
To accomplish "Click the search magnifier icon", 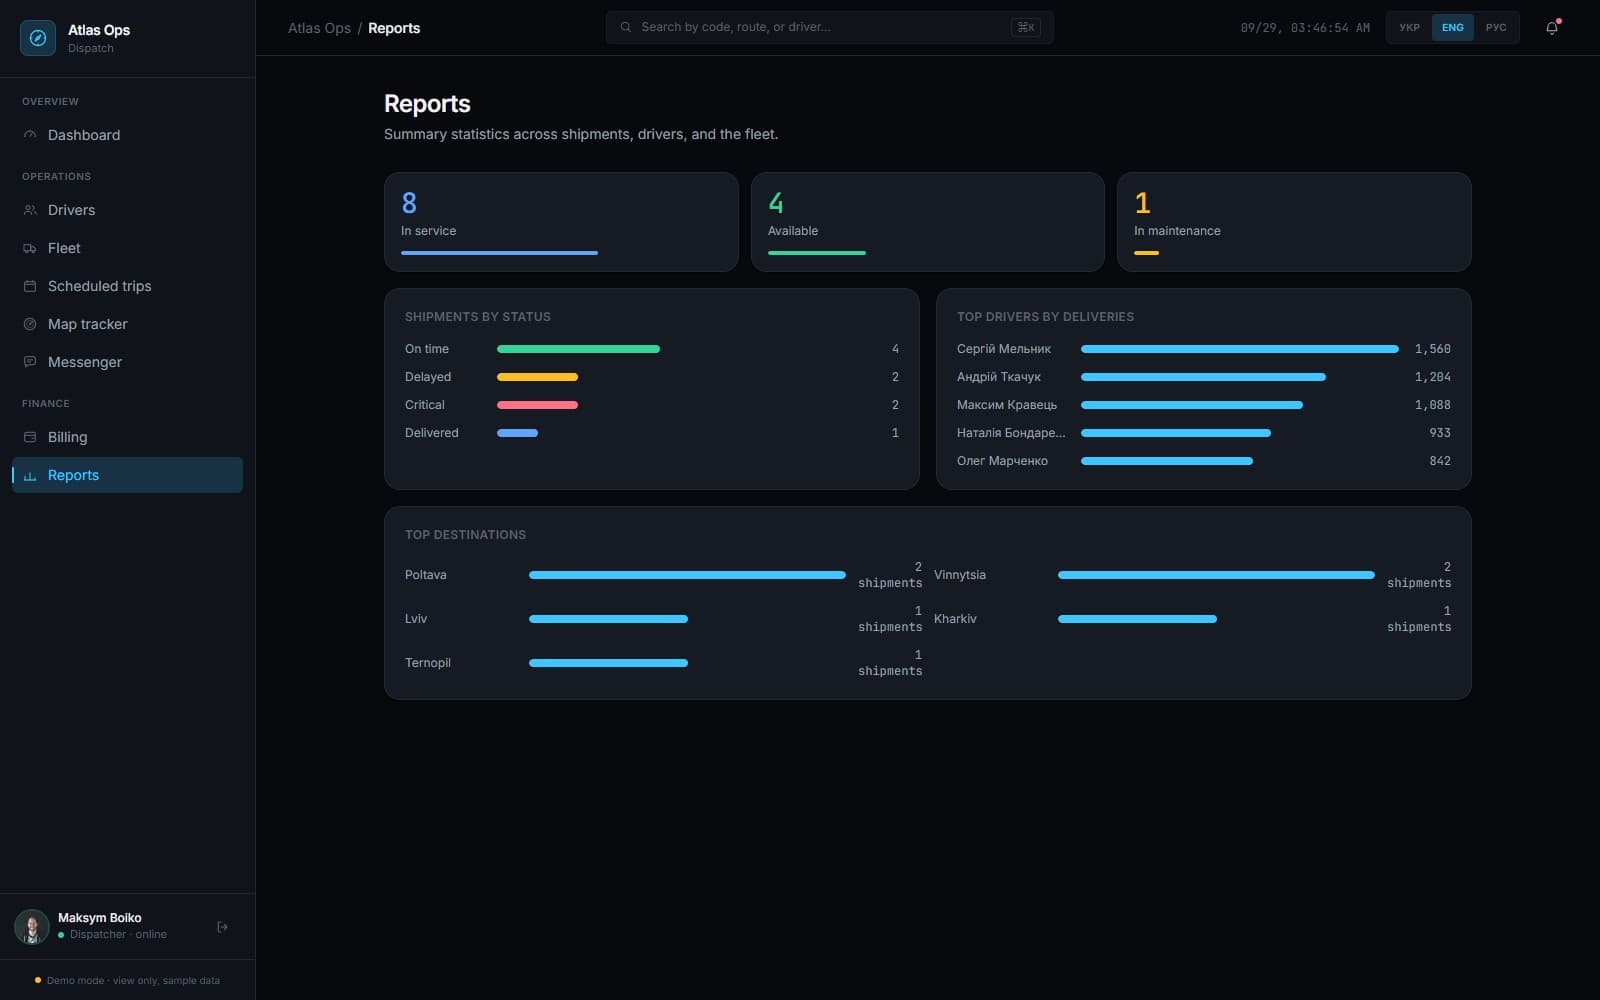I will tap(626, 27).
